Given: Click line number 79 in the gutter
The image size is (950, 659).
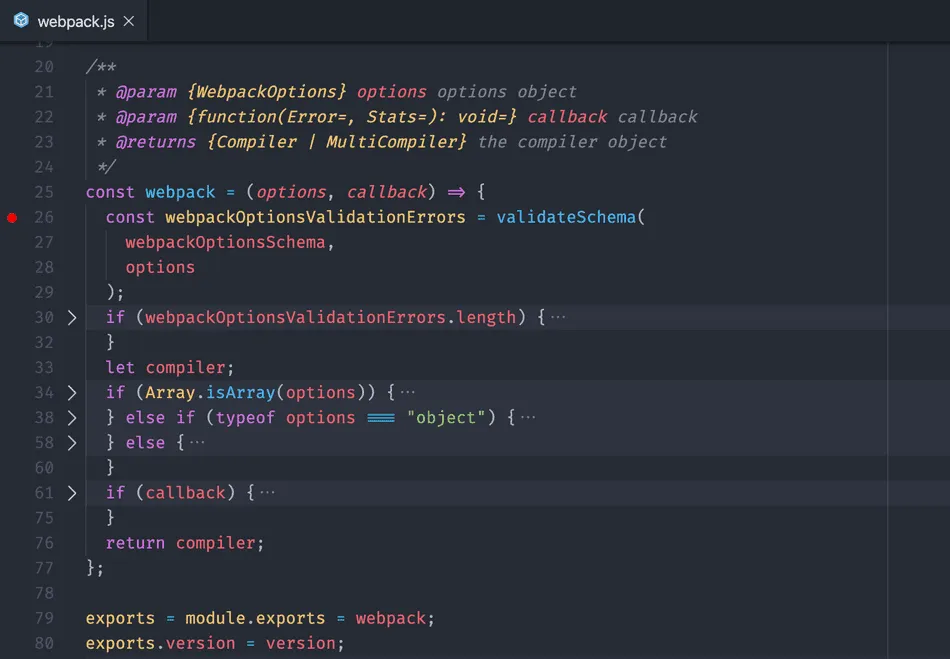Looking at the screenshot, I should [44, 618].
